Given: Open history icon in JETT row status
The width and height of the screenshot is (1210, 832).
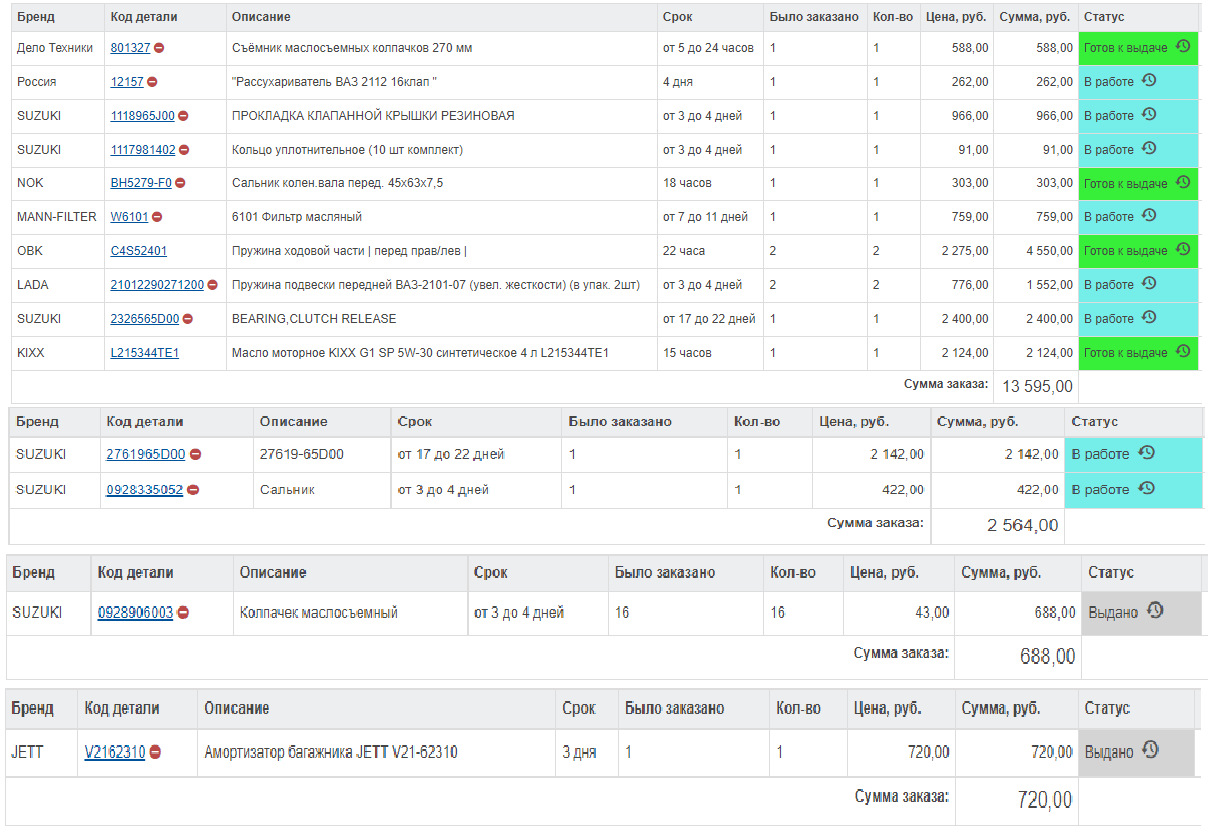Looking at the screenshot, I should click(x=1150, y=749).
